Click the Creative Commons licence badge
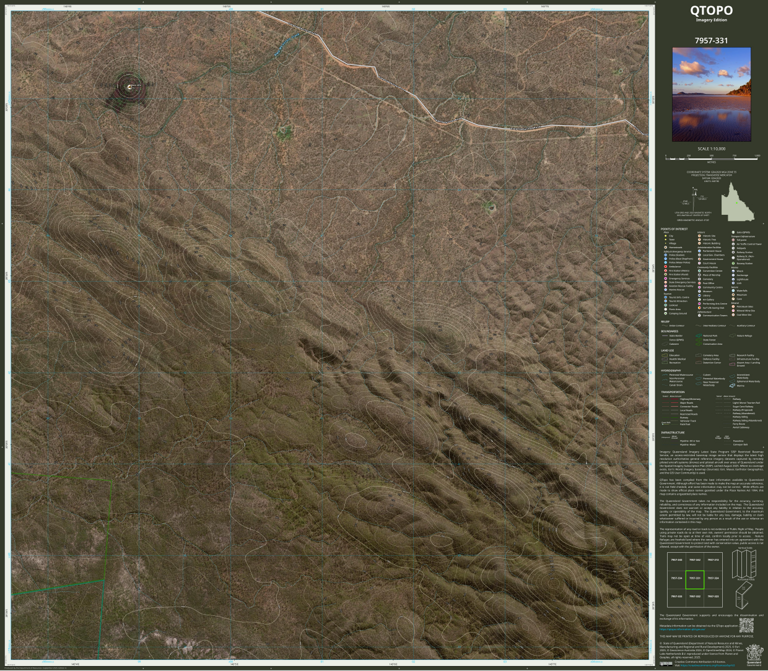This screenshot has height=671, width=768. tap(666, 664)
